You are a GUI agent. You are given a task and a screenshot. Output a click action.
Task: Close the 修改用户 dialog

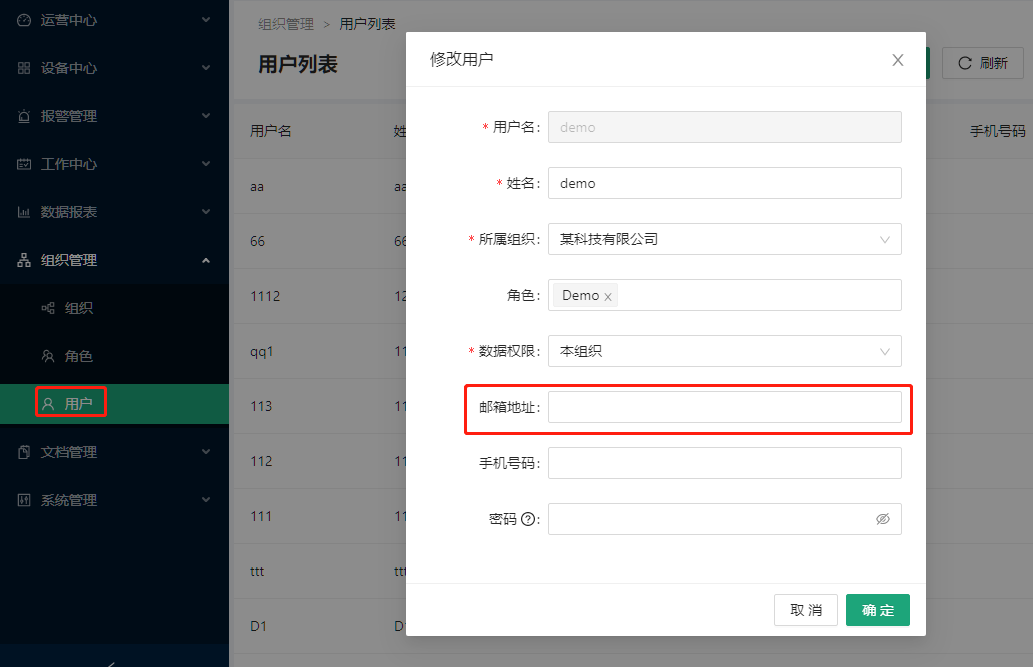pos(897,60)
